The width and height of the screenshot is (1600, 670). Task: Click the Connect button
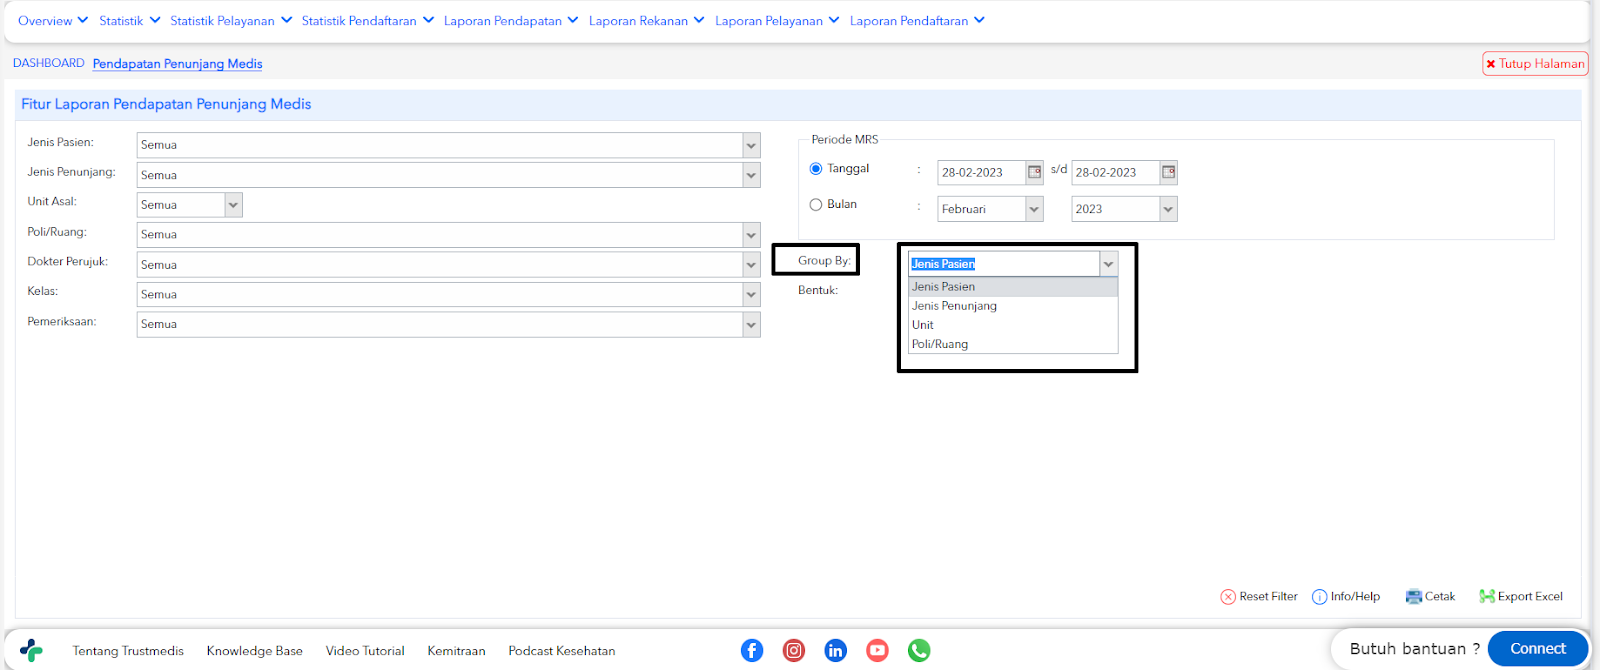1538,648
